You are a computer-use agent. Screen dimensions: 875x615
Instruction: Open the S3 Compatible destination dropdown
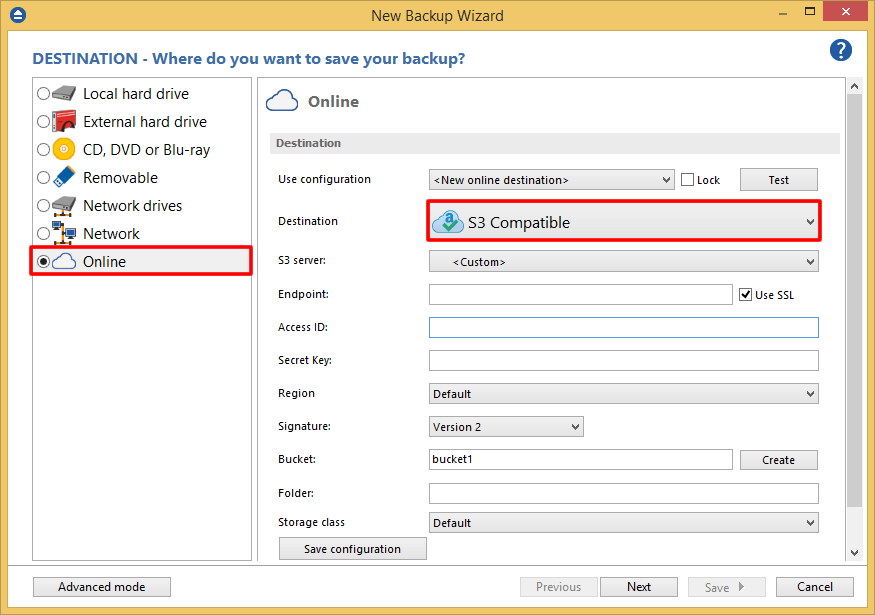pyautogui.click(x=624, y=222)
